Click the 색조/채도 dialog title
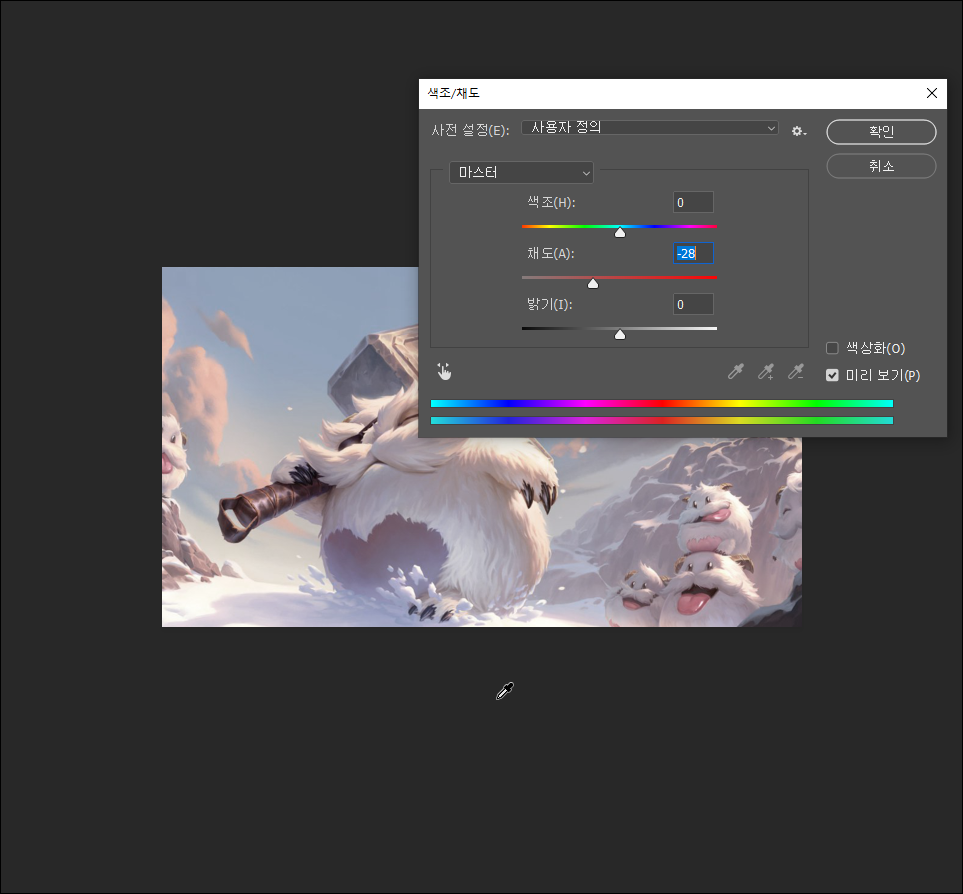Viewport: 963px width, 894px height. click(x=453, y=93)
